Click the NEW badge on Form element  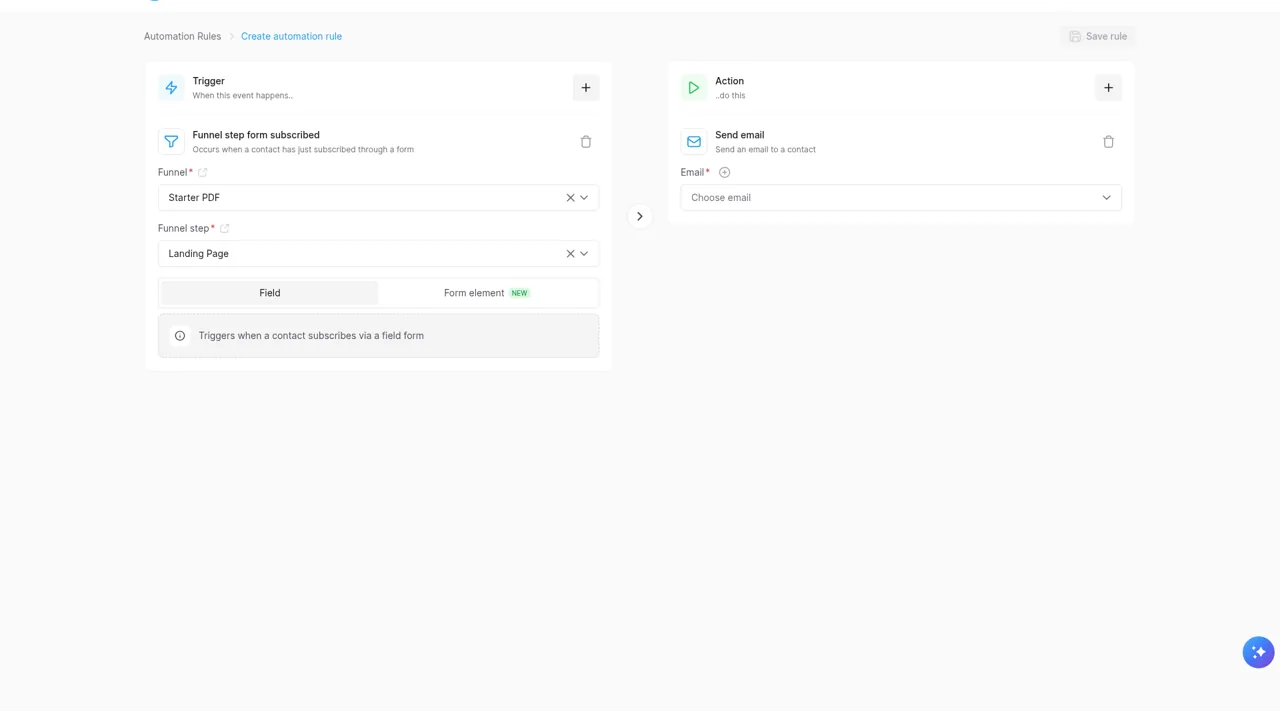click(x=519, y=293)
